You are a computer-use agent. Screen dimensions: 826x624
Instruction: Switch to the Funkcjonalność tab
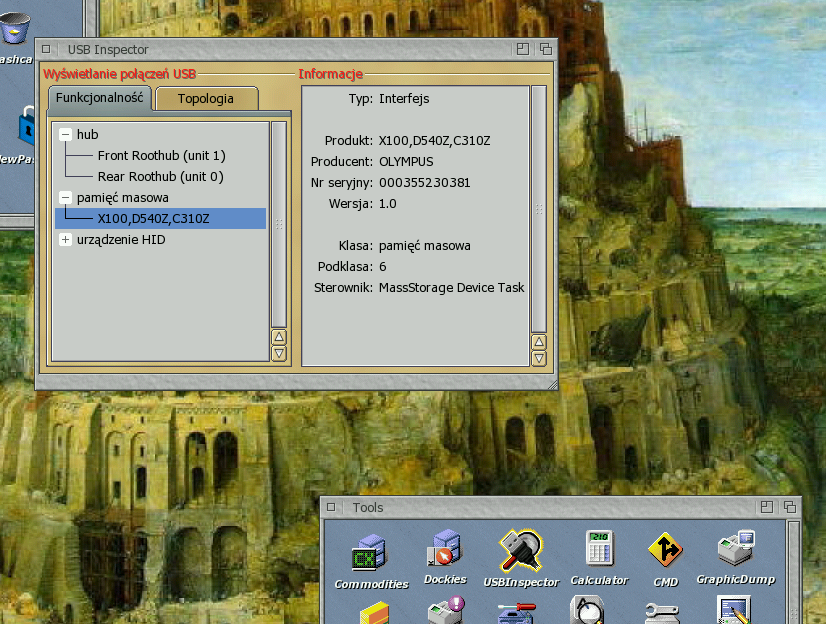pyautogui.click(x=100, y=98)
